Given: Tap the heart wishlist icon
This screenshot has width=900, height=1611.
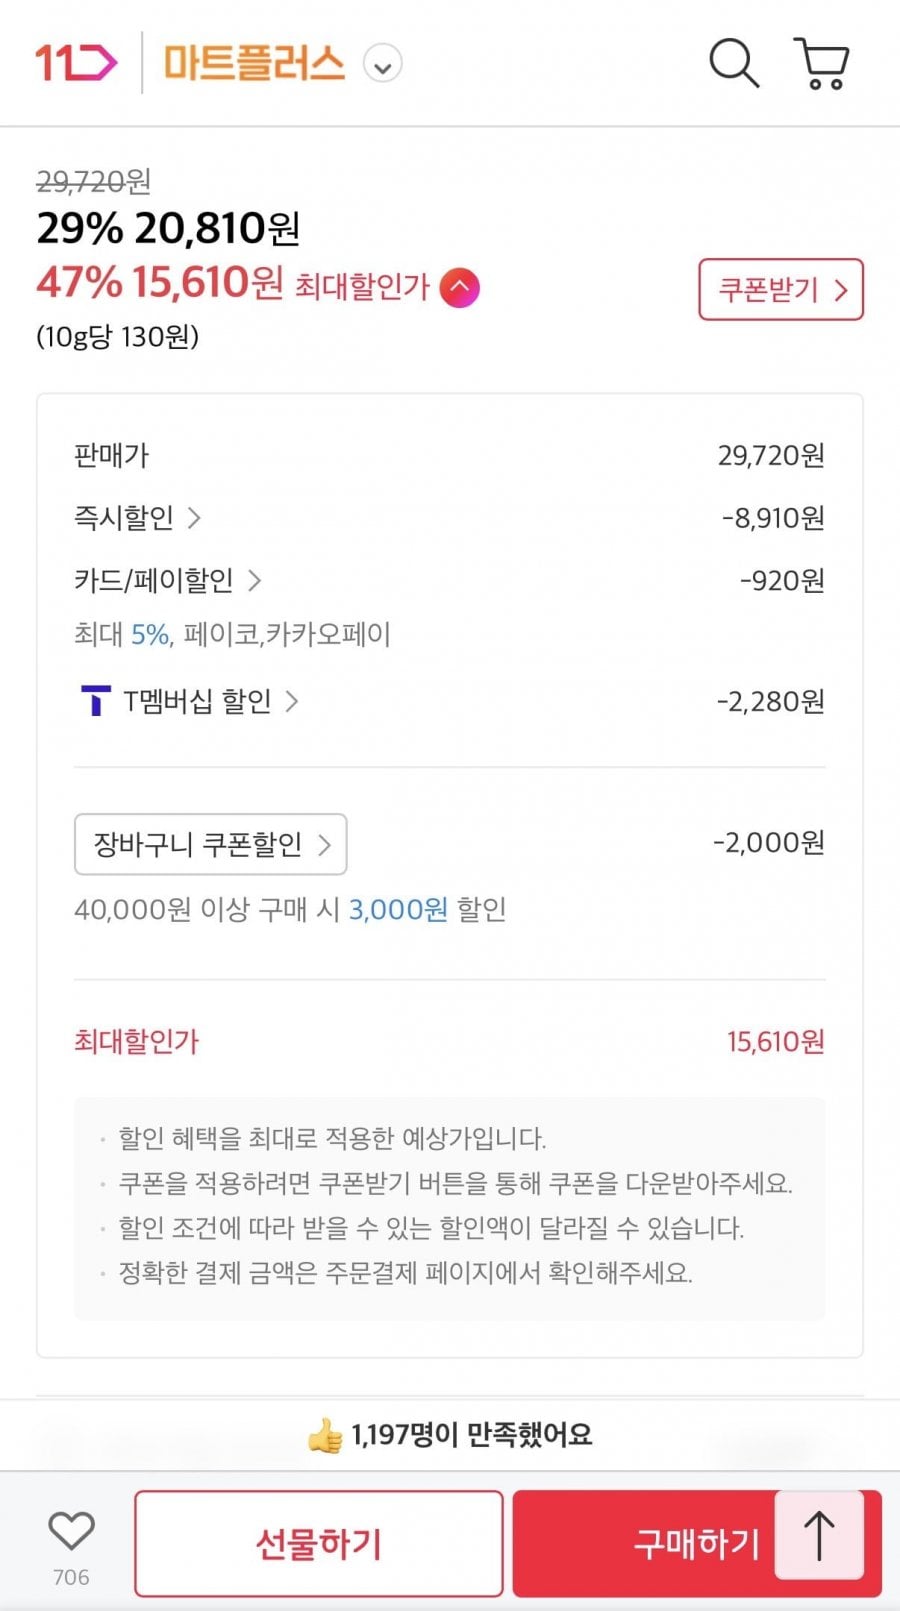Looking at the screenshot, I should [x=71, y=1531].
